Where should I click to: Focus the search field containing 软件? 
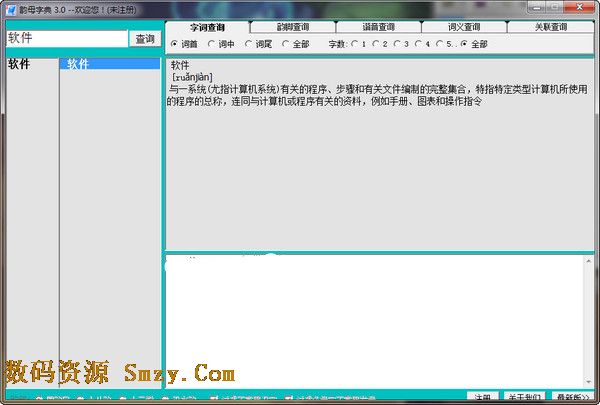[67, 38]
